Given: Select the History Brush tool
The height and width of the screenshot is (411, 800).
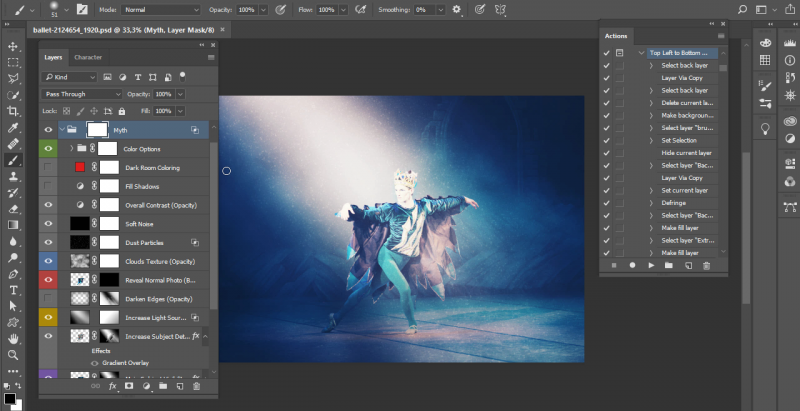Looking at the screenshot, I should [x=13, y=193].
